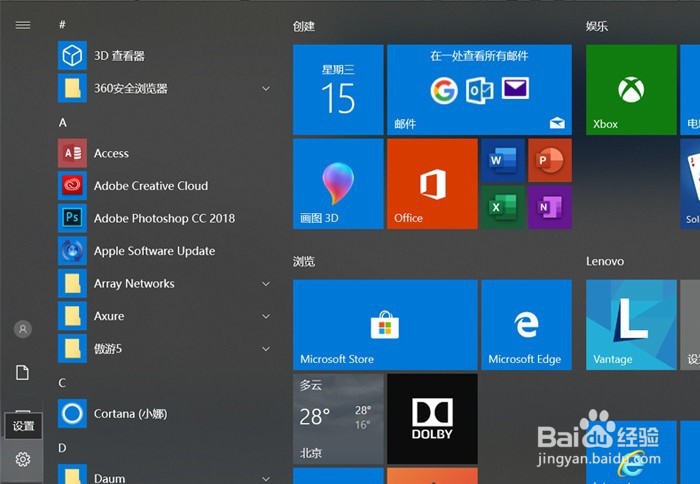700x484 pixels.
Task: Open the Dolby tile
Action: pos(432,419)
